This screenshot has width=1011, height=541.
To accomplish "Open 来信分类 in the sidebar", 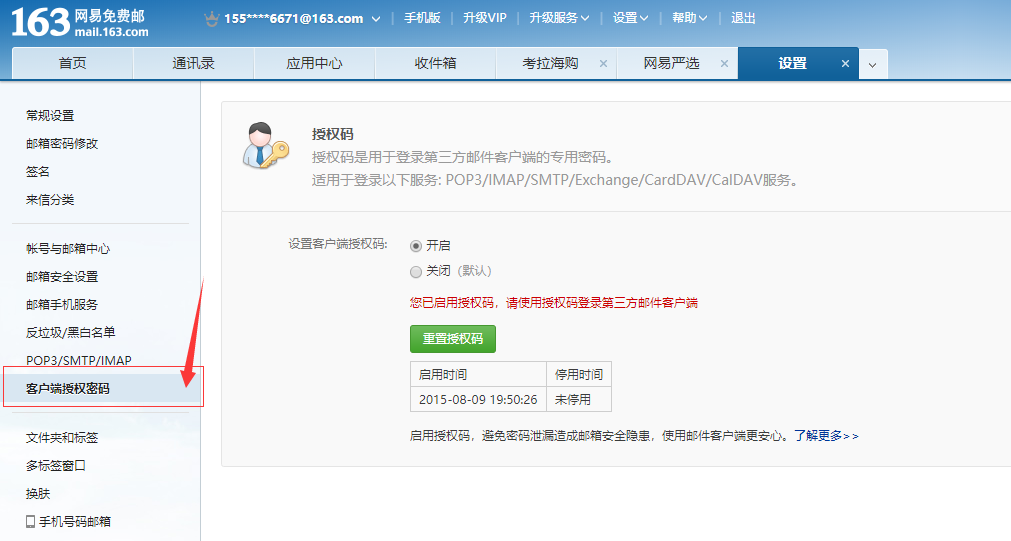I will (50, 199).
